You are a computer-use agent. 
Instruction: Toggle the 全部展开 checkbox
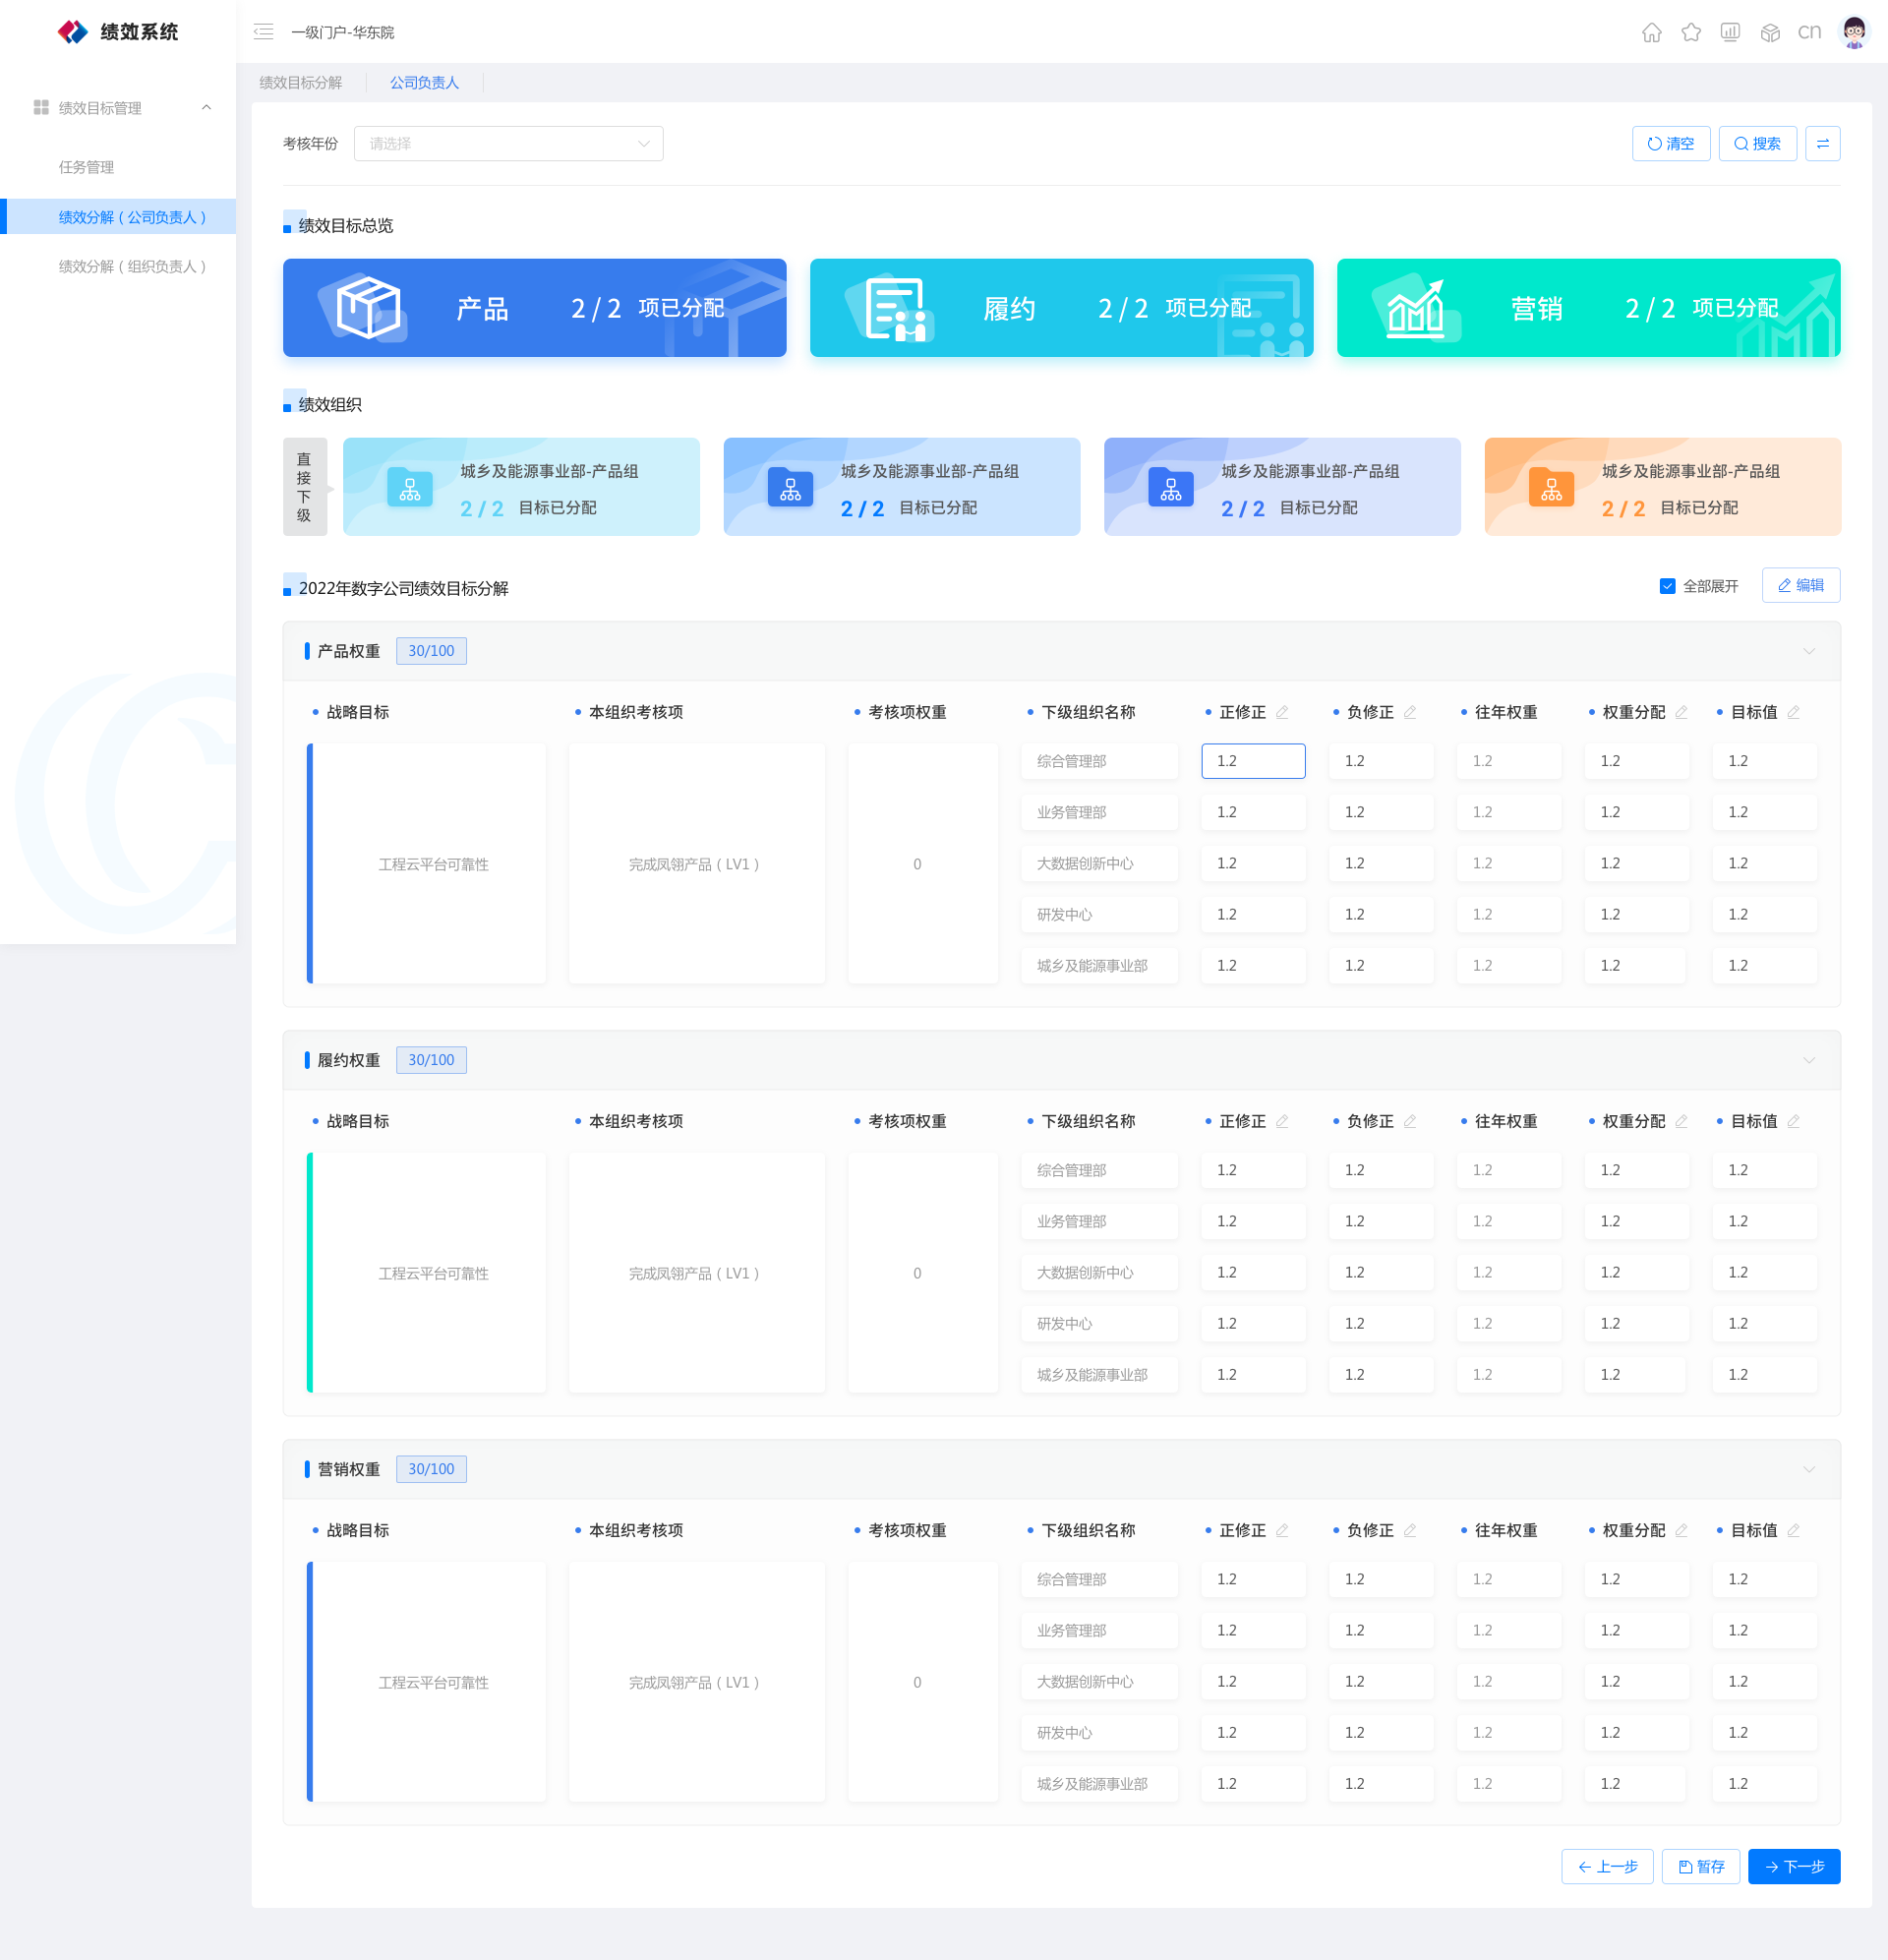[1667, 586]
